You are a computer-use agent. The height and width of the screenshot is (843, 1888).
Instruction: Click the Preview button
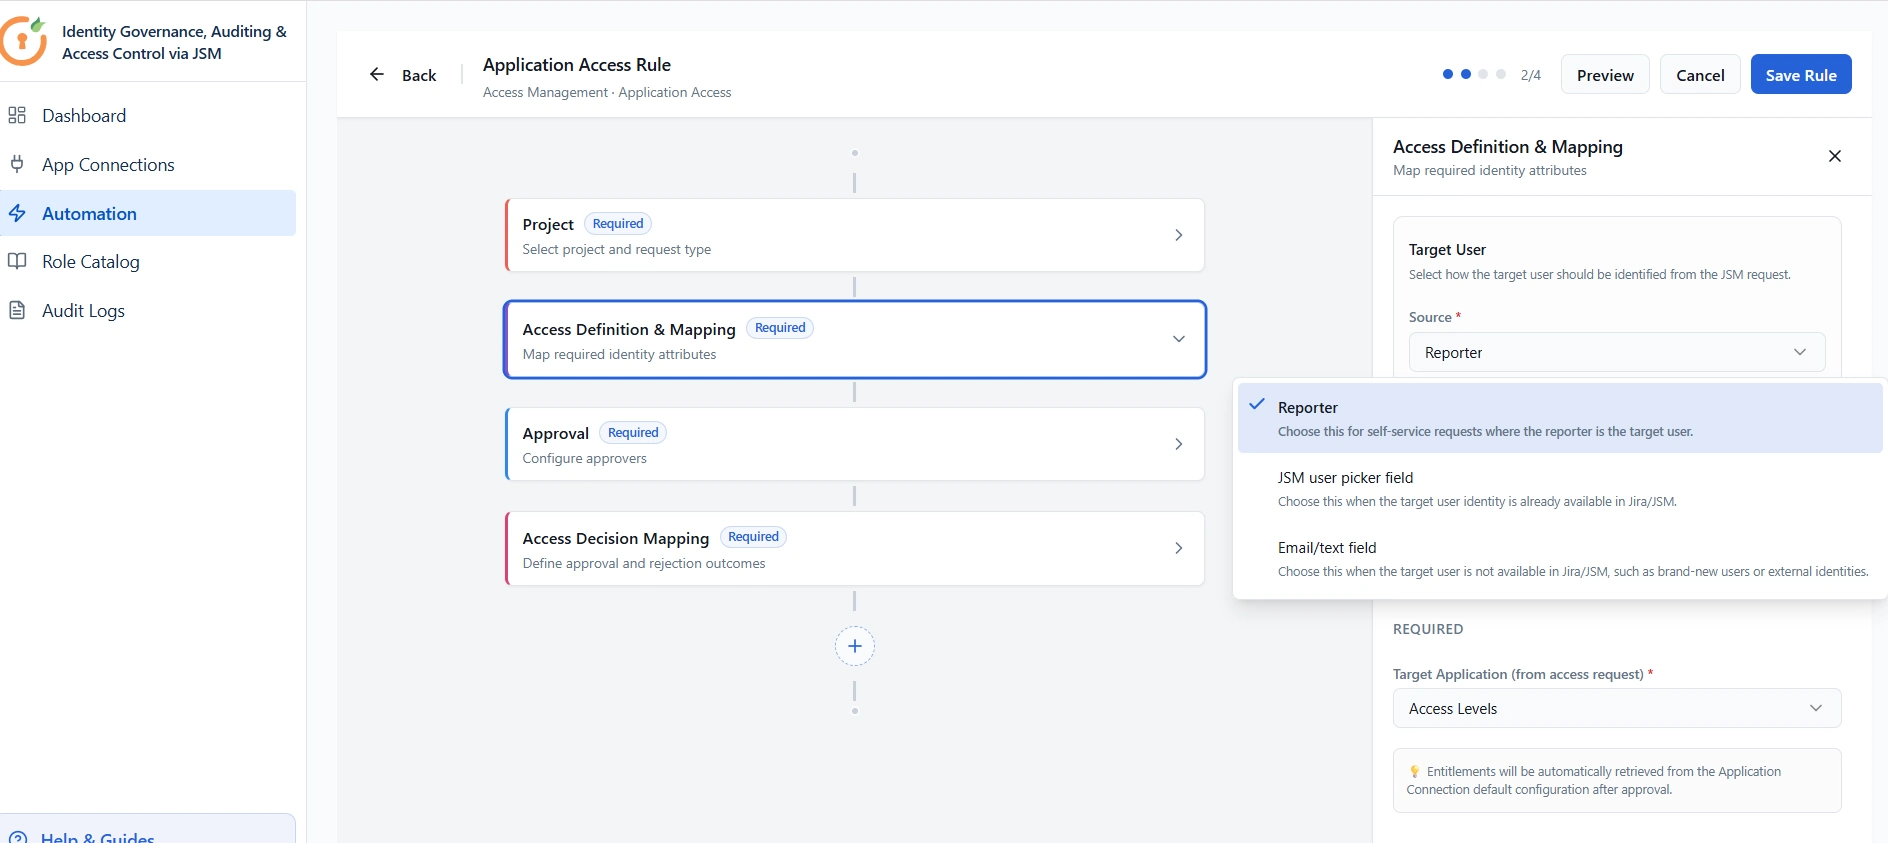click(x=1605, y=74)
